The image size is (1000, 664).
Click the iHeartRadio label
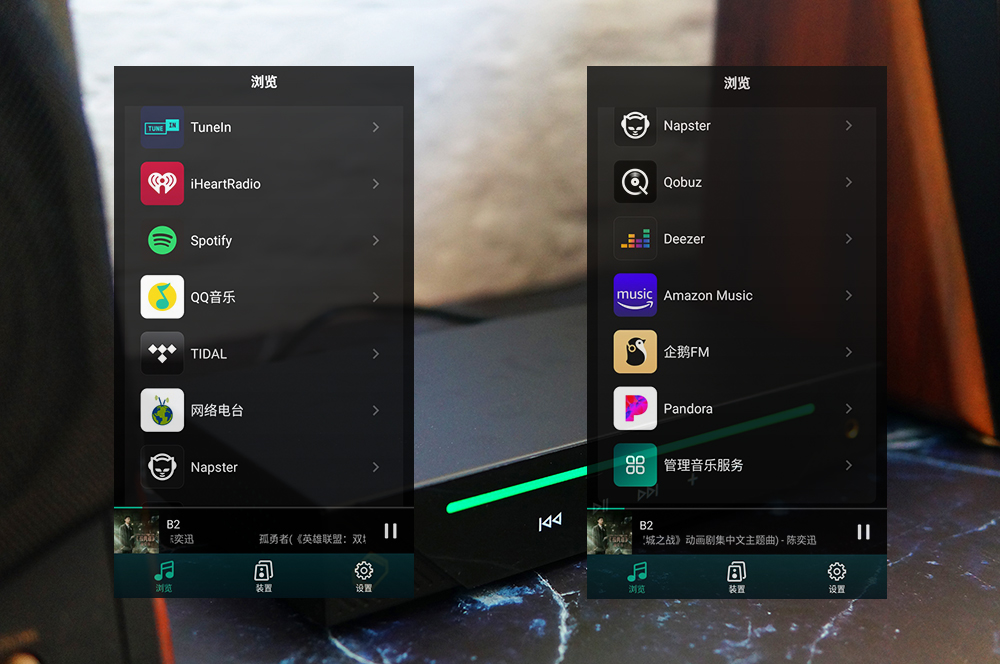[x=226, y=184]
